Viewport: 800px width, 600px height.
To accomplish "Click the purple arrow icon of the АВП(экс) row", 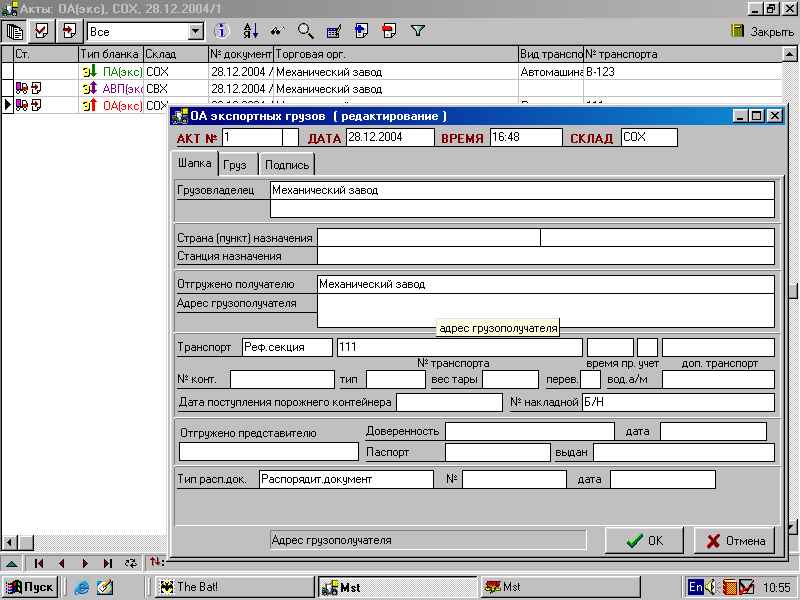I will click(x=90, y=89).
